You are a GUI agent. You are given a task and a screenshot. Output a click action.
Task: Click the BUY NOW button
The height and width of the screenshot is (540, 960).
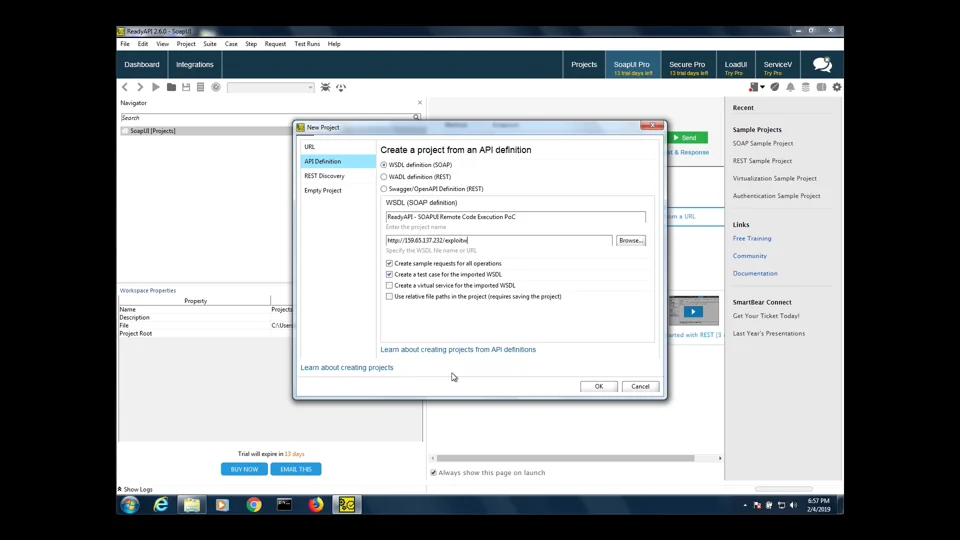point(244,469)
